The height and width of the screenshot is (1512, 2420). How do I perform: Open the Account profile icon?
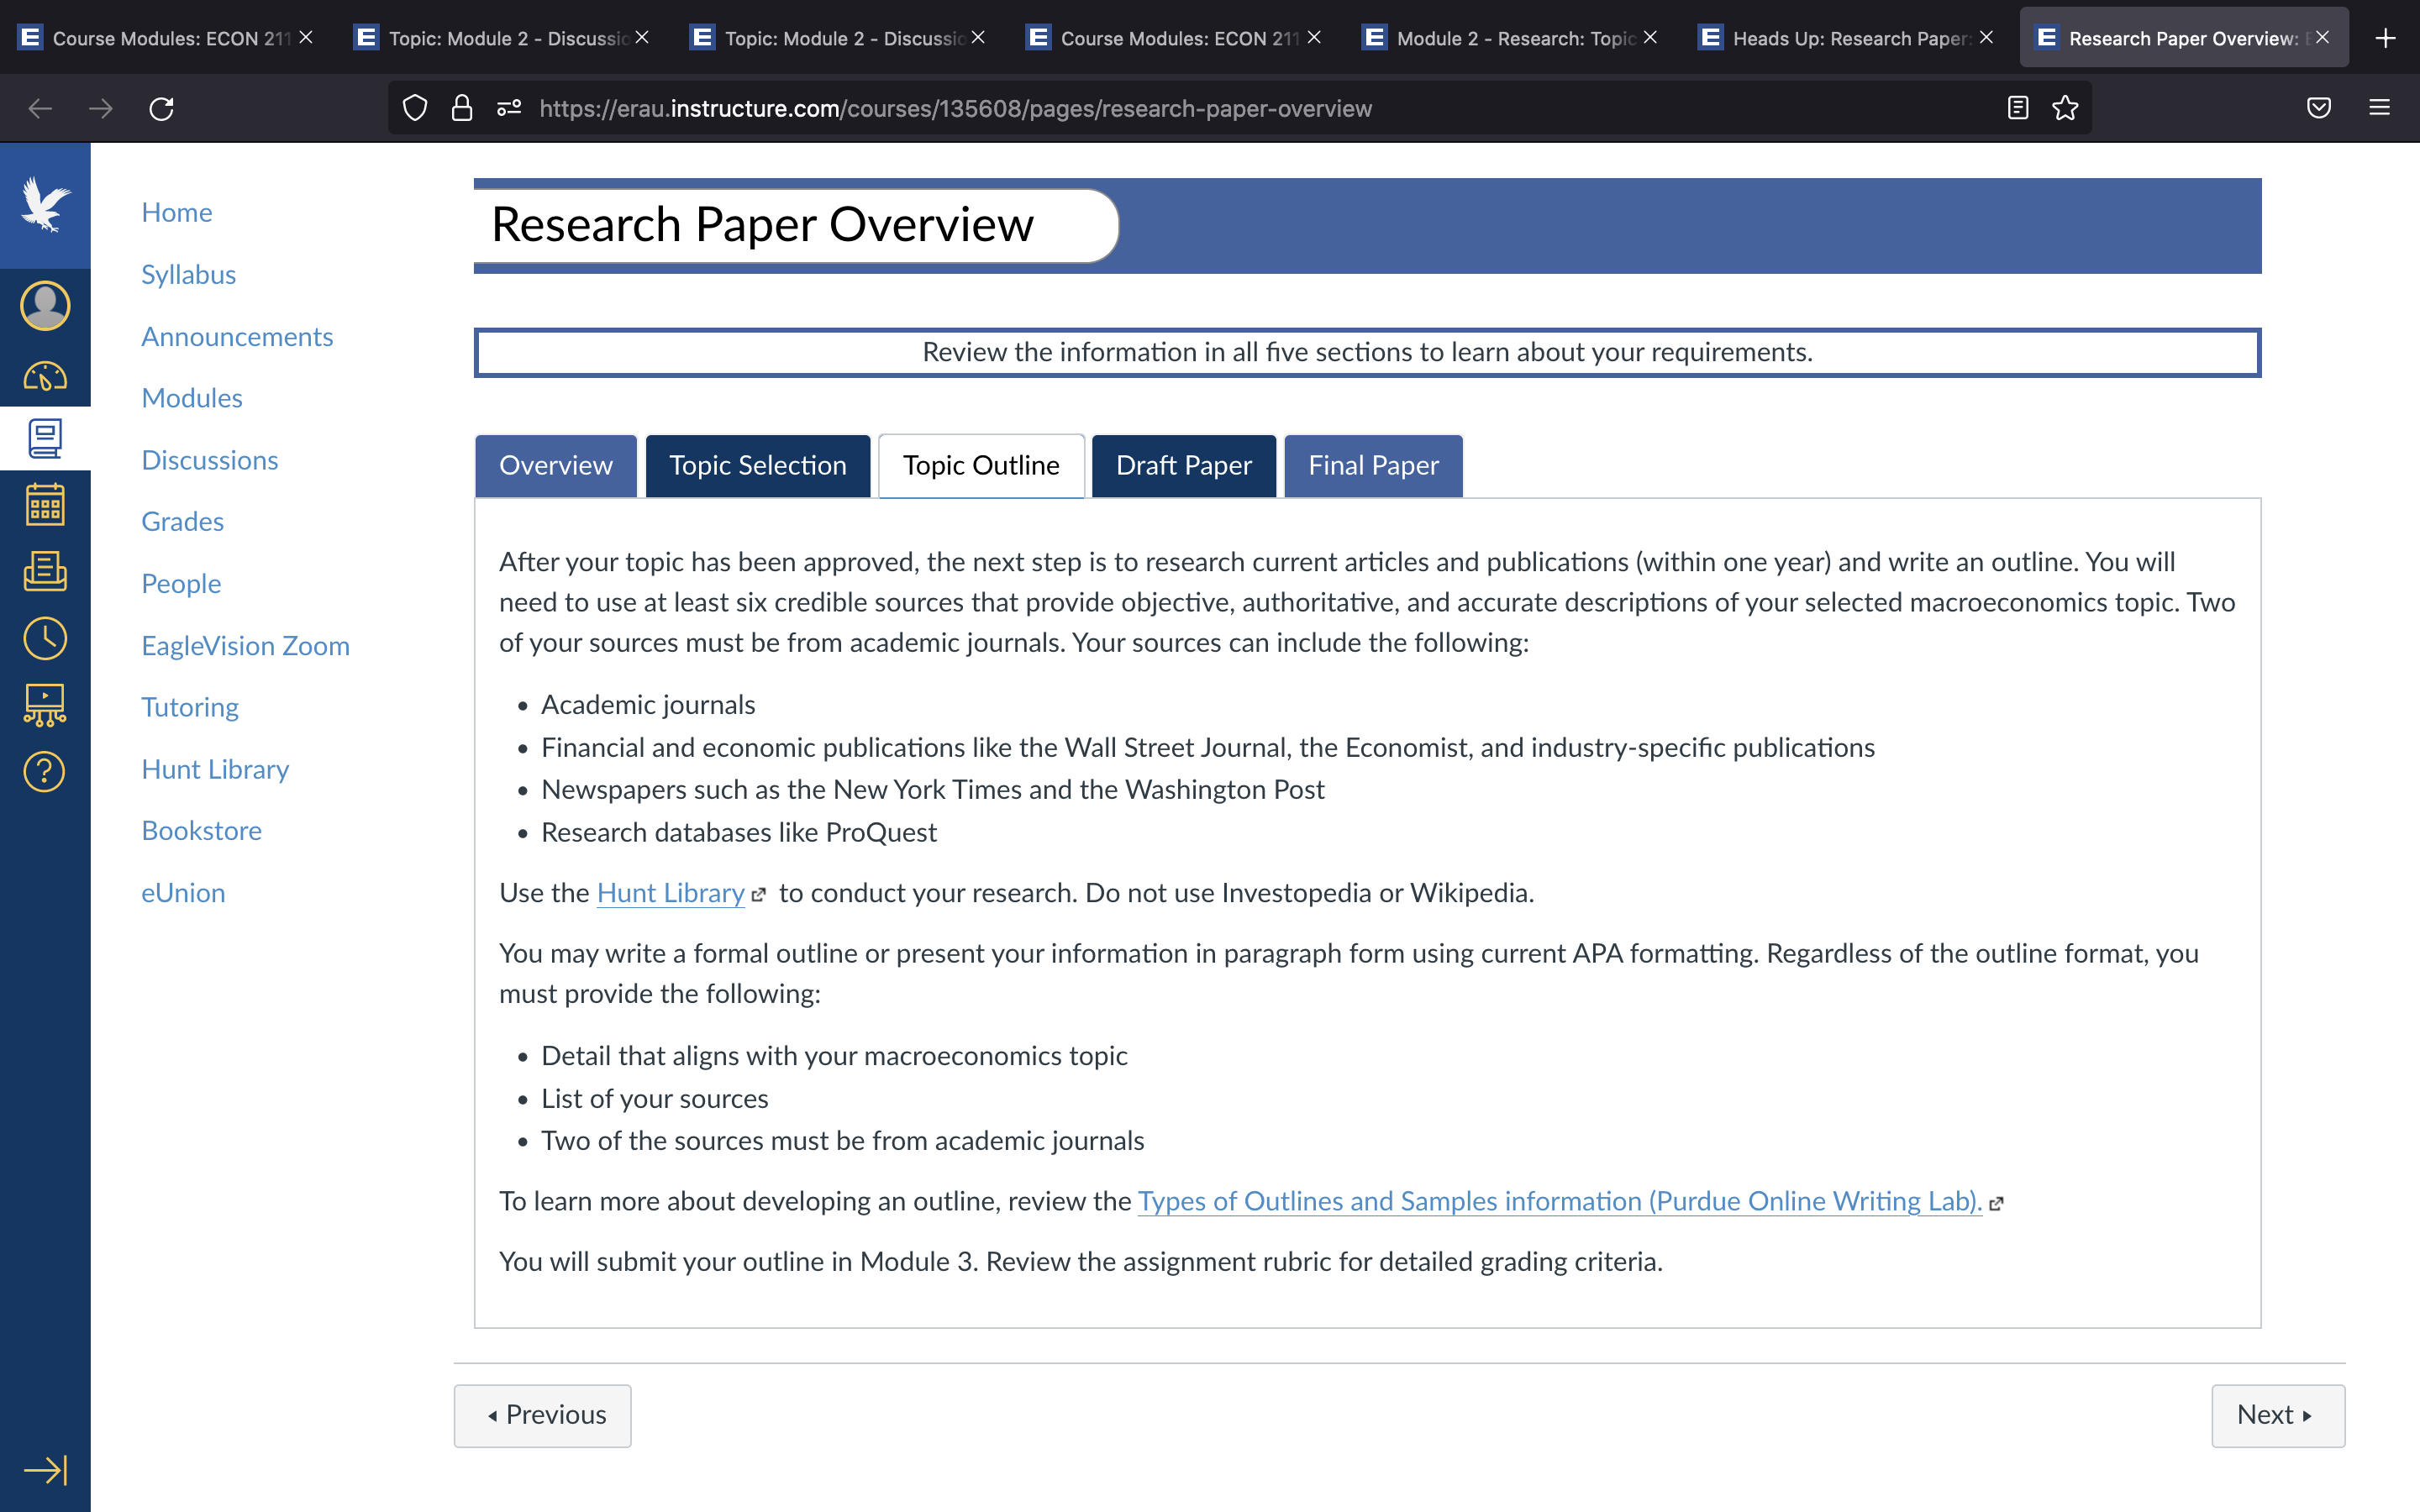coord(45,305)
